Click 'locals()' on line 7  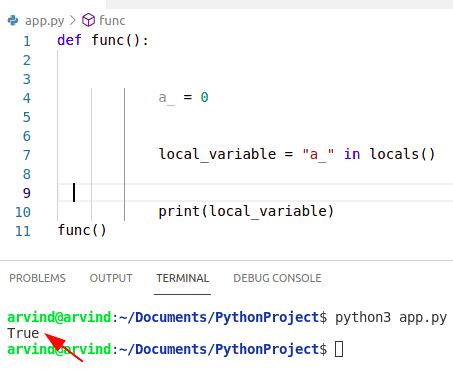tap(402, 154)
